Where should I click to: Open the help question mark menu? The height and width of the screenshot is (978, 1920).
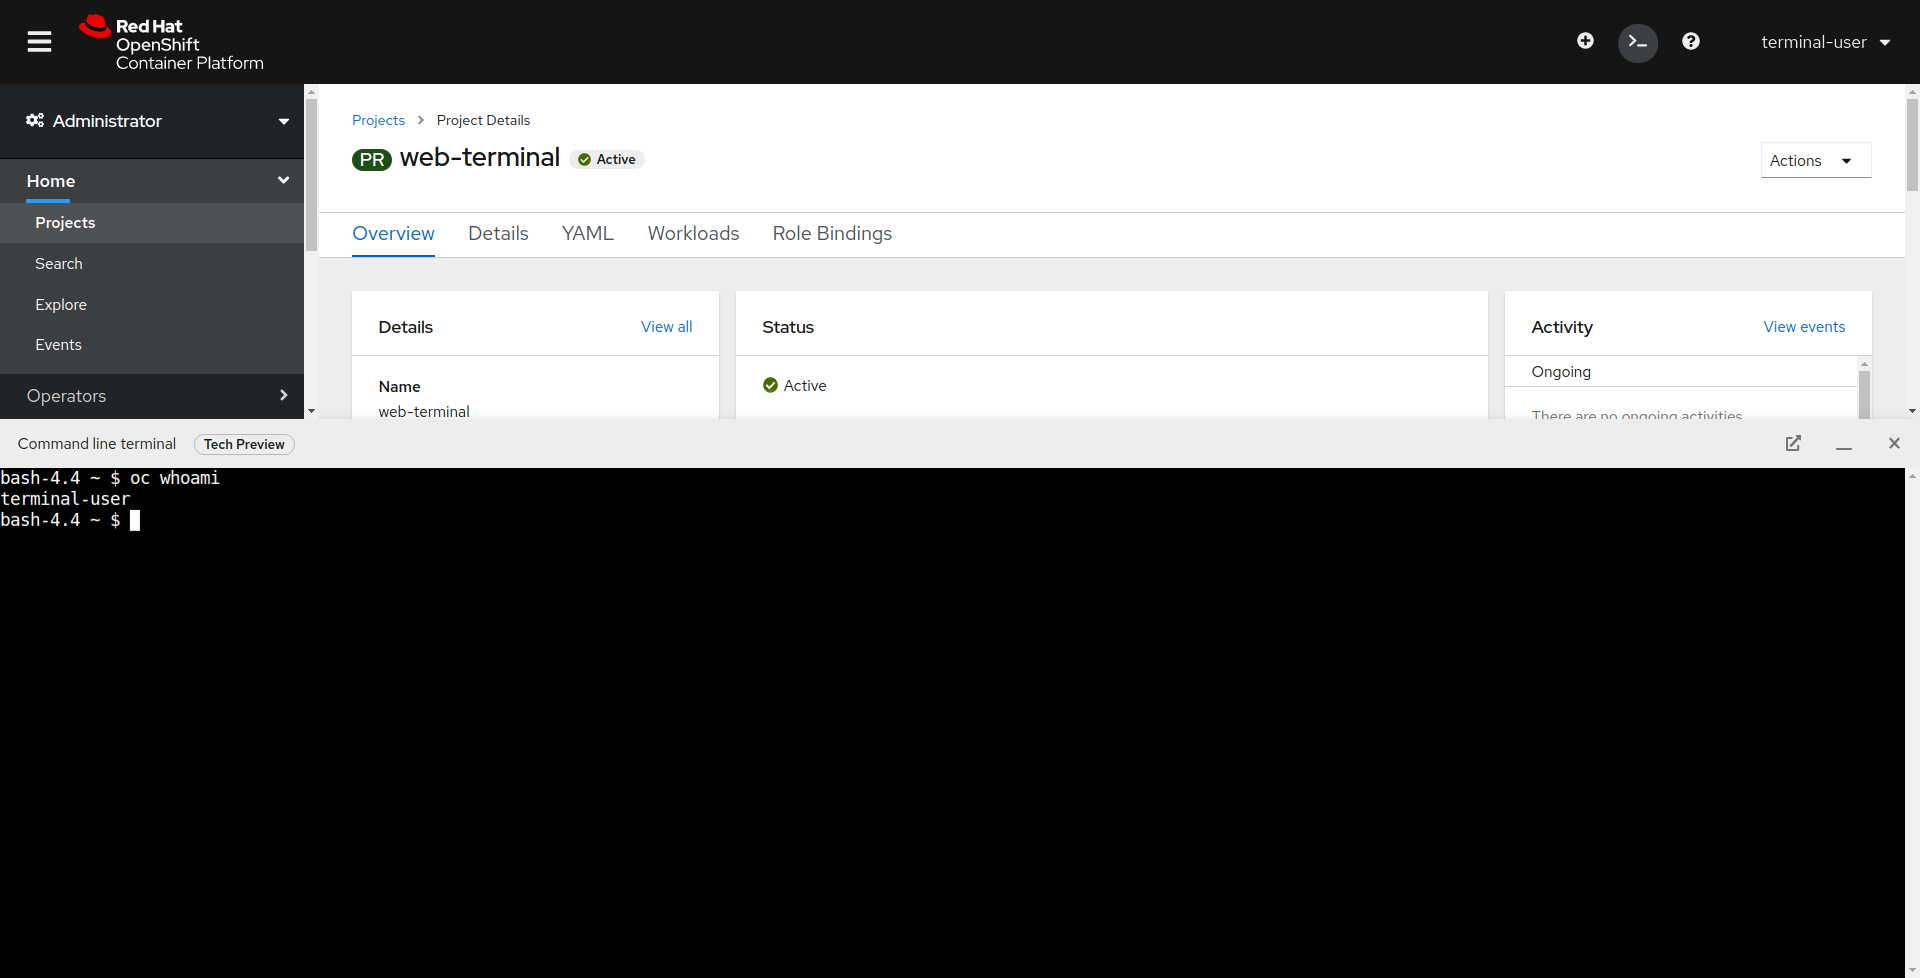[1691, 41]
